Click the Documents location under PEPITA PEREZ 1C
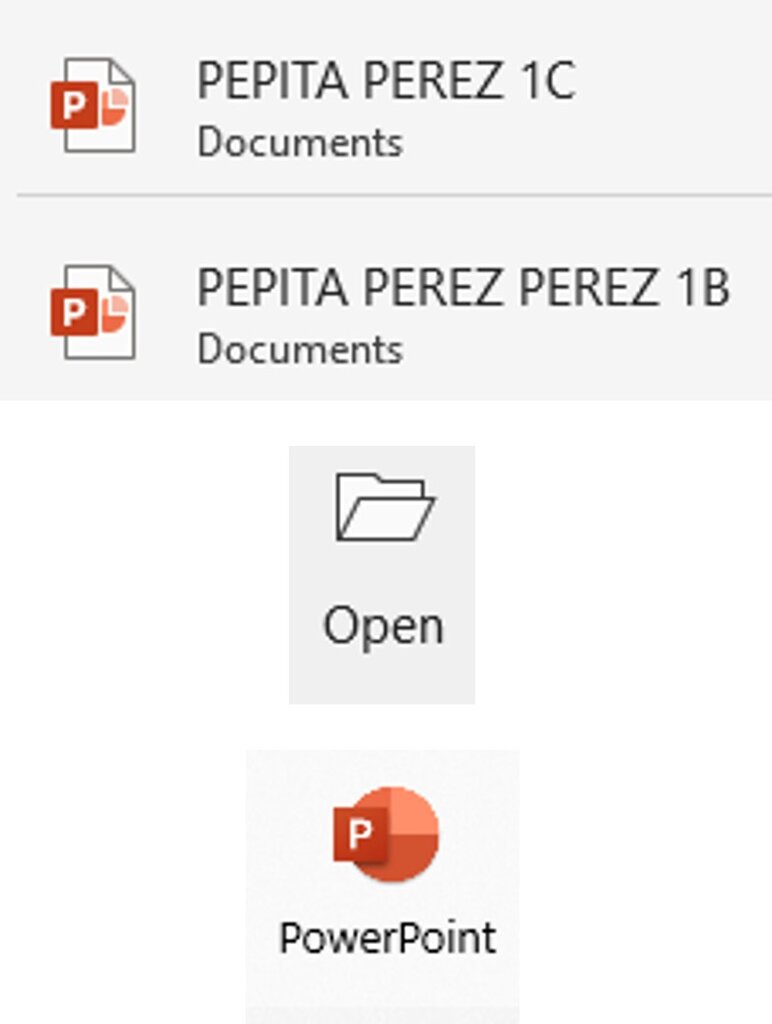Image resolution: width=772 pixels, height=1024 pixels. (x=299, y=143)
